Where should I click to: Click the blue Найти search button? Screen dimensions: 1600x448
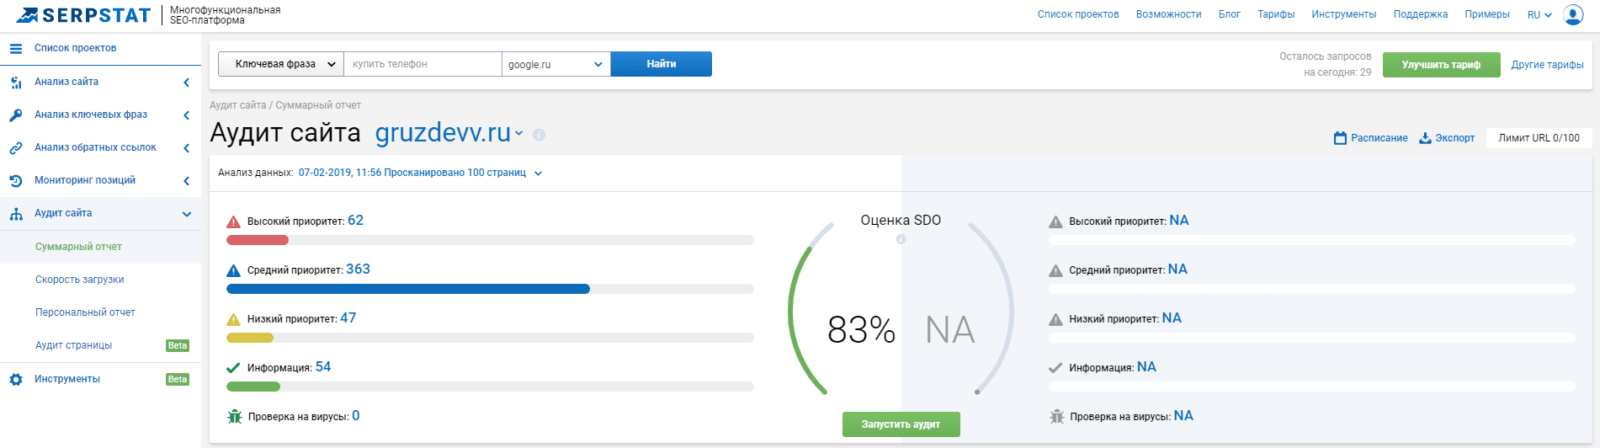click(661, 64)
